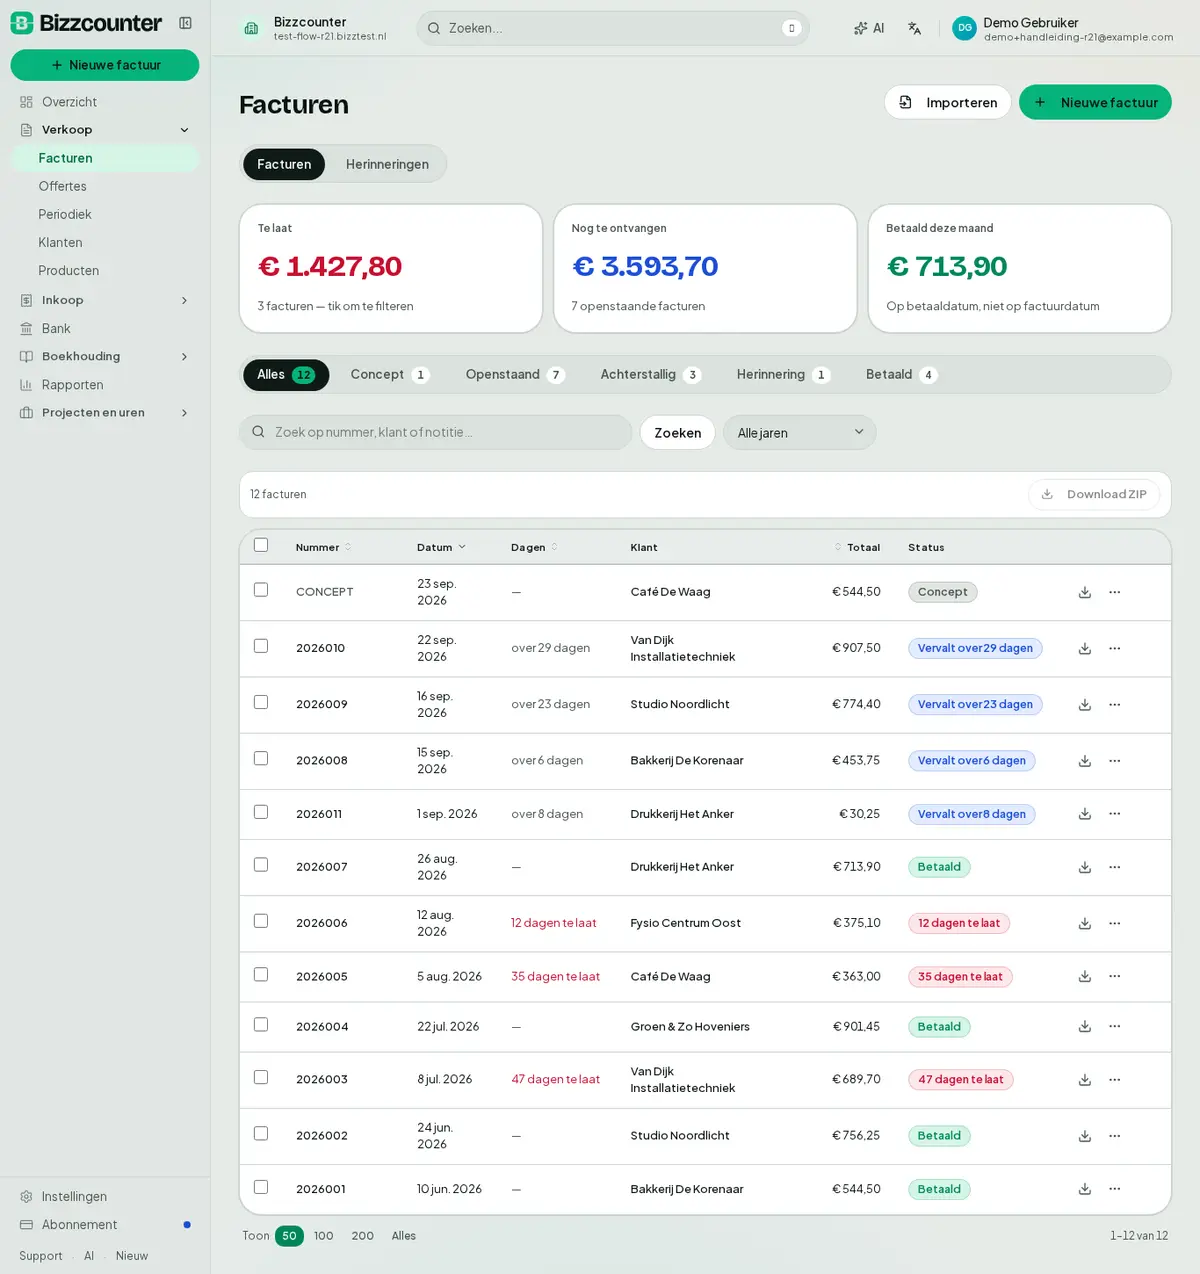This screenshot has height=1274, width=1200.
Task: Open the Concept filter tab
Action: tap(389, 375)
